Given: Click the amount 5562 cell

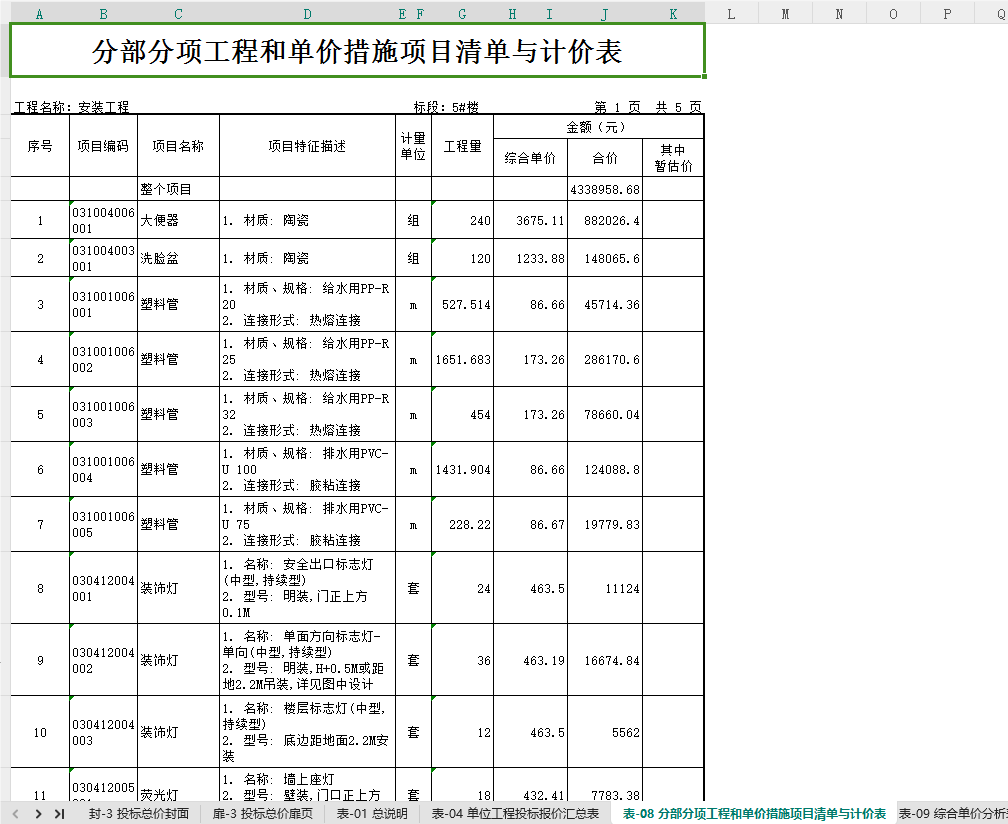Looking at the screenshot, I should point(605,731).
